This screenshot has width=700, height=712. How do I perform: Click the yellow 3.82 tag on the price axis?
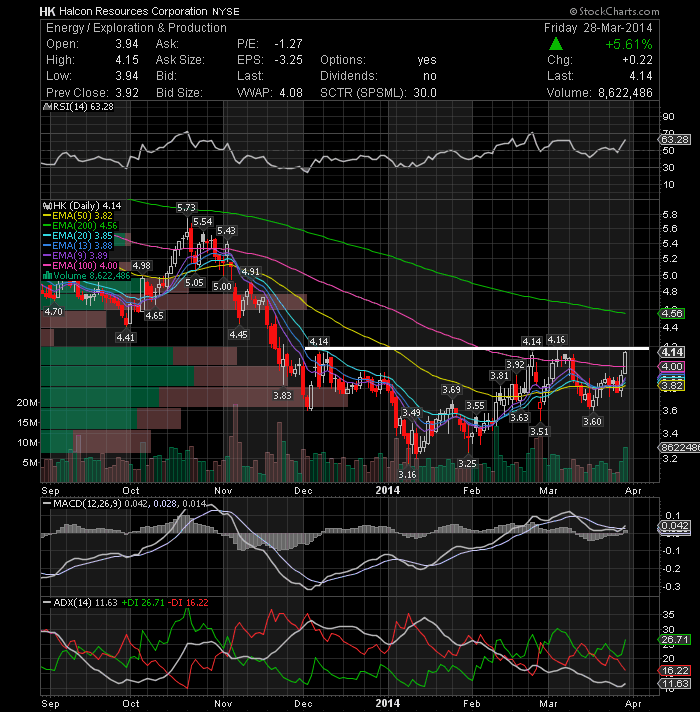[x=672, y=386]
